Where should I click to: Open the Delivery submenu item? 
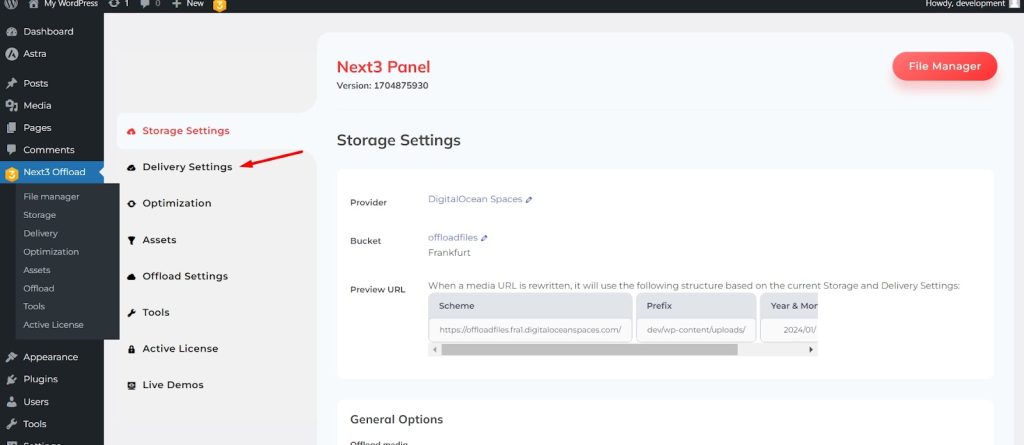click(x=40, y=233)
